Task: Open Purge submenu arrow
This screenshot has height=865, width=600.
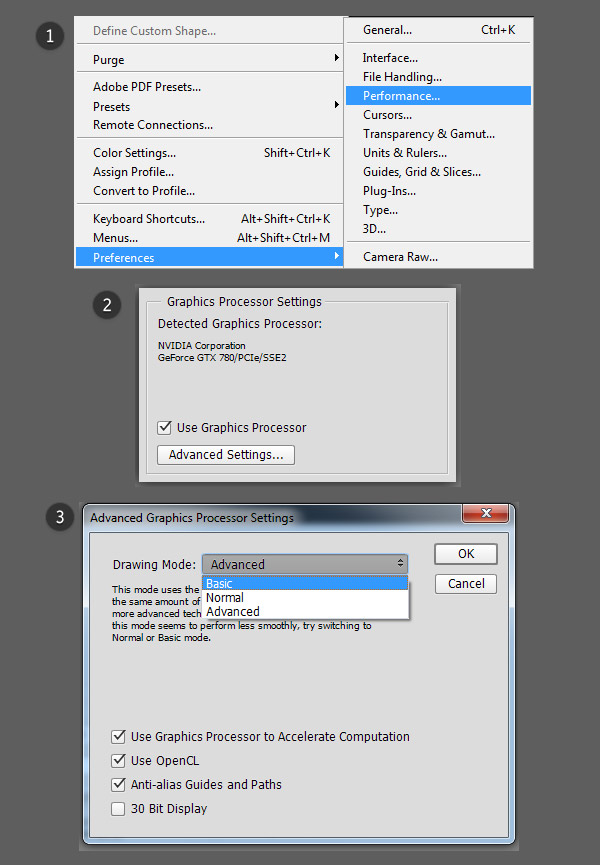Action: (336, 58)
